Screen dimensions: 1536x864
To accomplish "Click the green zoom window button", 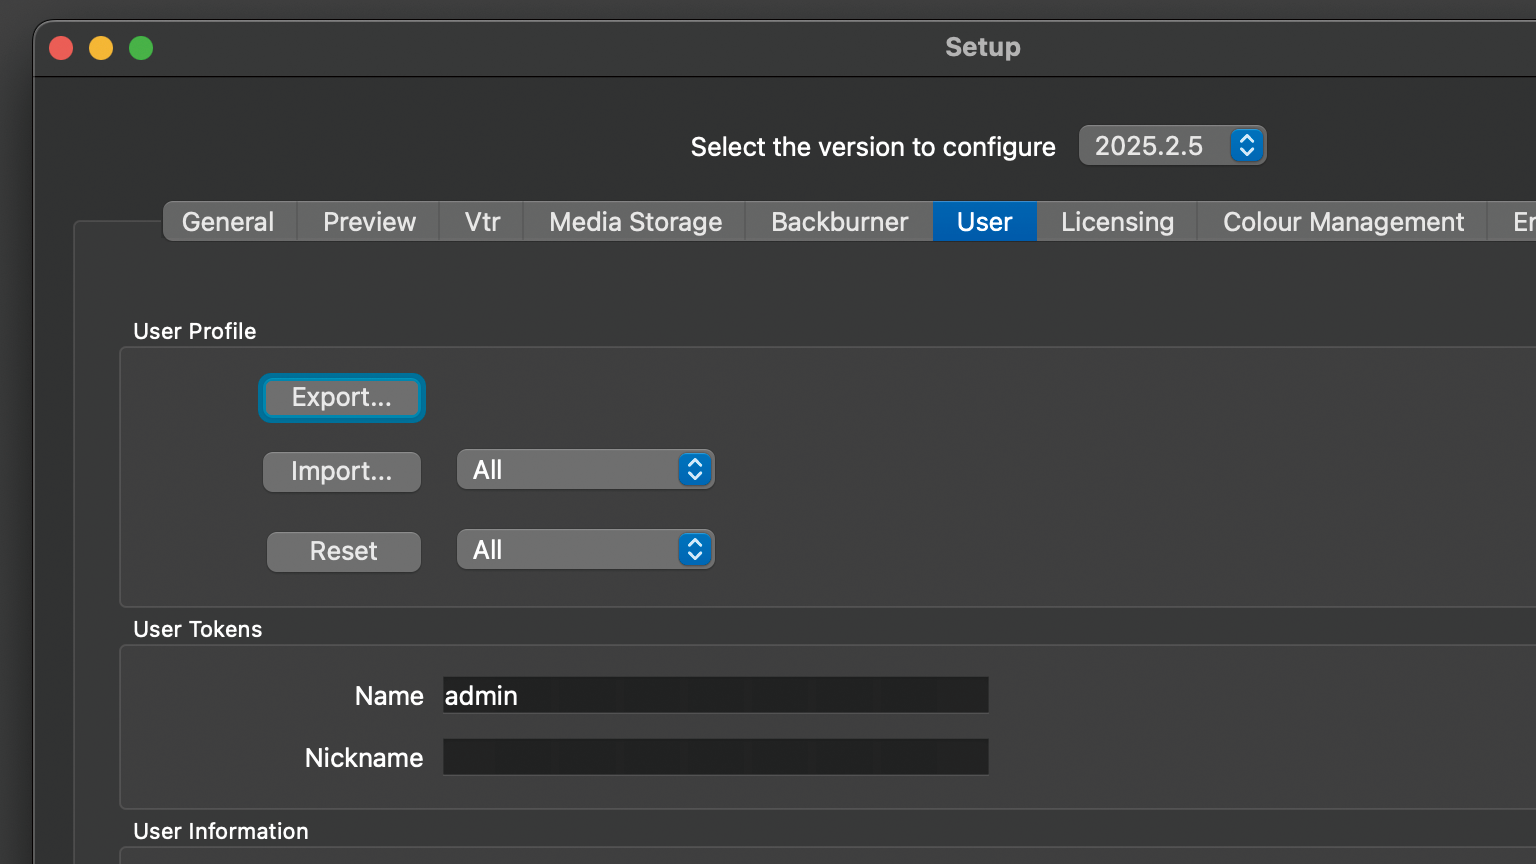I will (141, 48).
